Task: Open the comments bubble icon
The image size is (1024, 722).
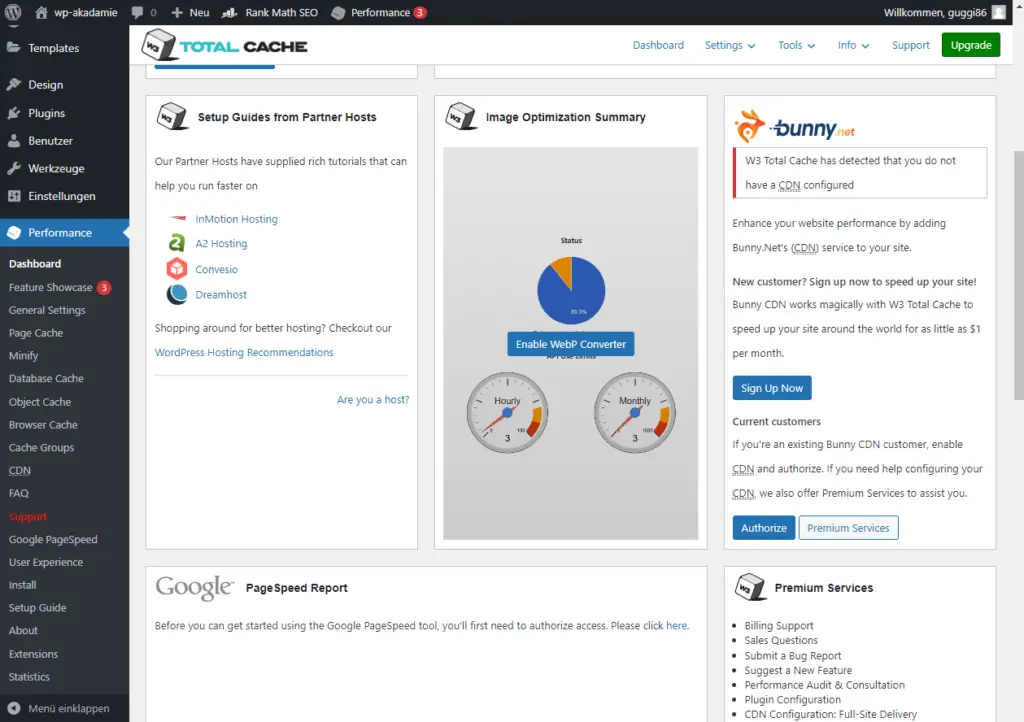Action: (x=137, y=12)
